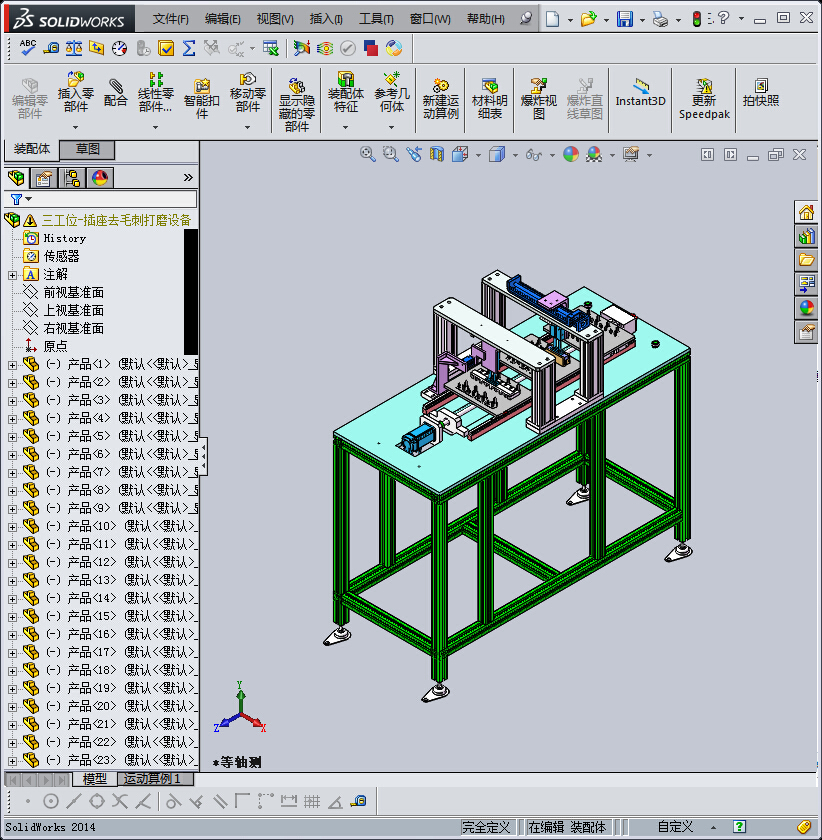The image size is (822, 840).
Task: Select the Move Component (移动零部件) tool
Action: (x=248, y=93)
